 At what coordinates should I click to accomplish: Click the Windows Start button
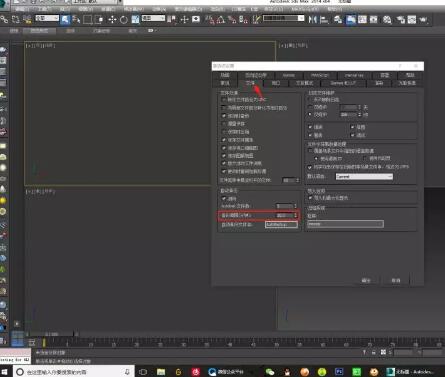5,371
